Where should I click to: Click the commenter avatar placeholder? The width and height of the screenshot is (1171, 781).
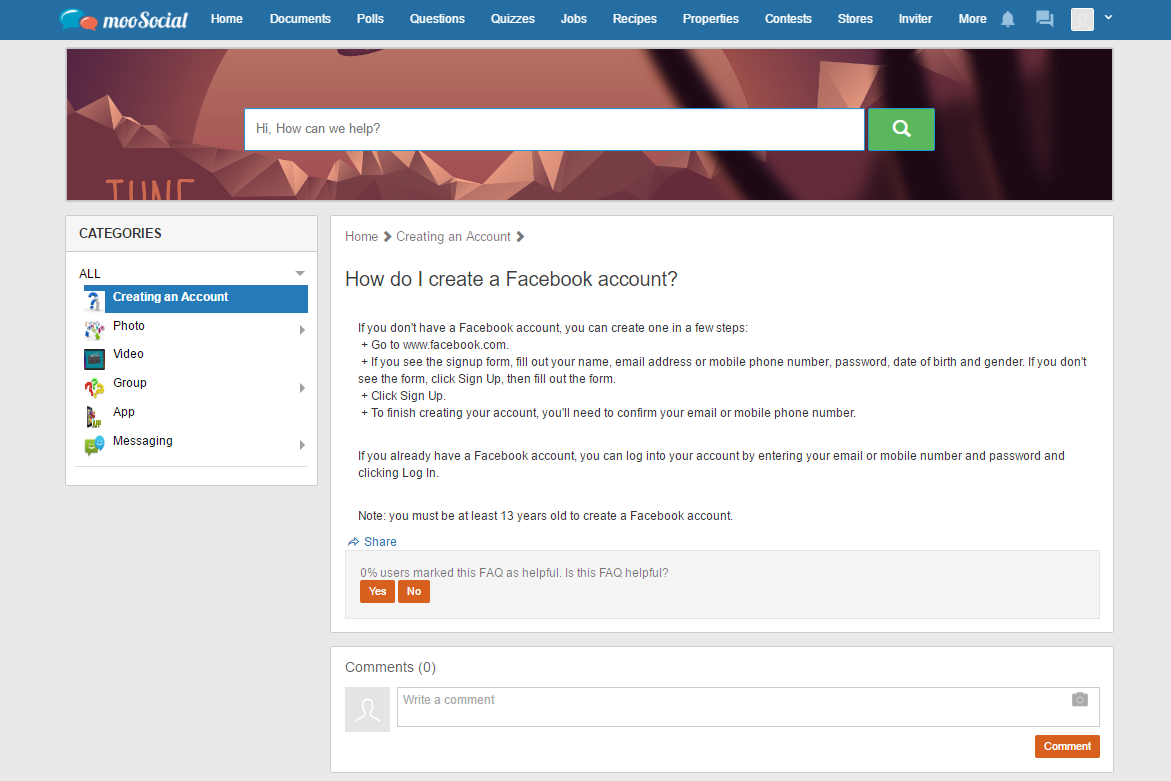pyautogui.click(x=367, y=709)
